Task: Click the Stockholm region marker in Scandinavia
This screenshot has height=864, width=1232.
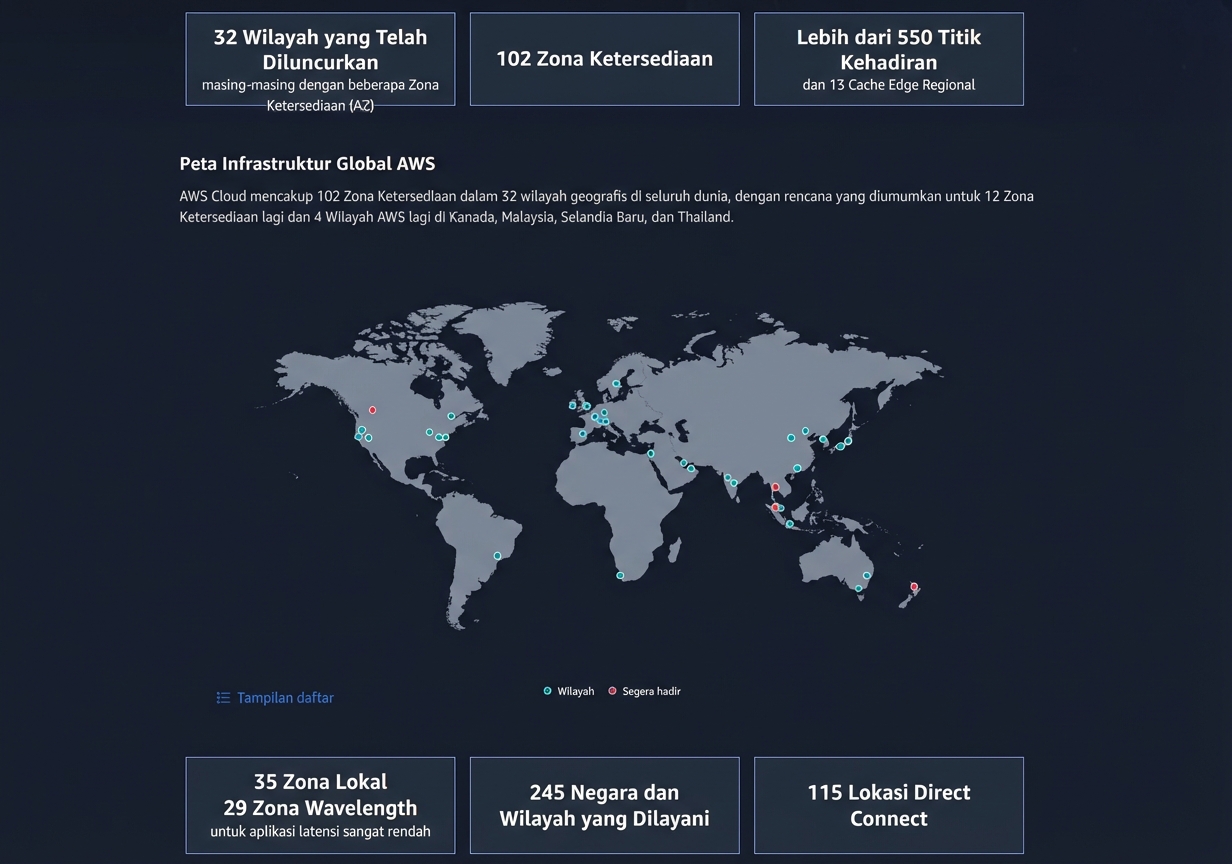Action: click(x=616, y=383)
